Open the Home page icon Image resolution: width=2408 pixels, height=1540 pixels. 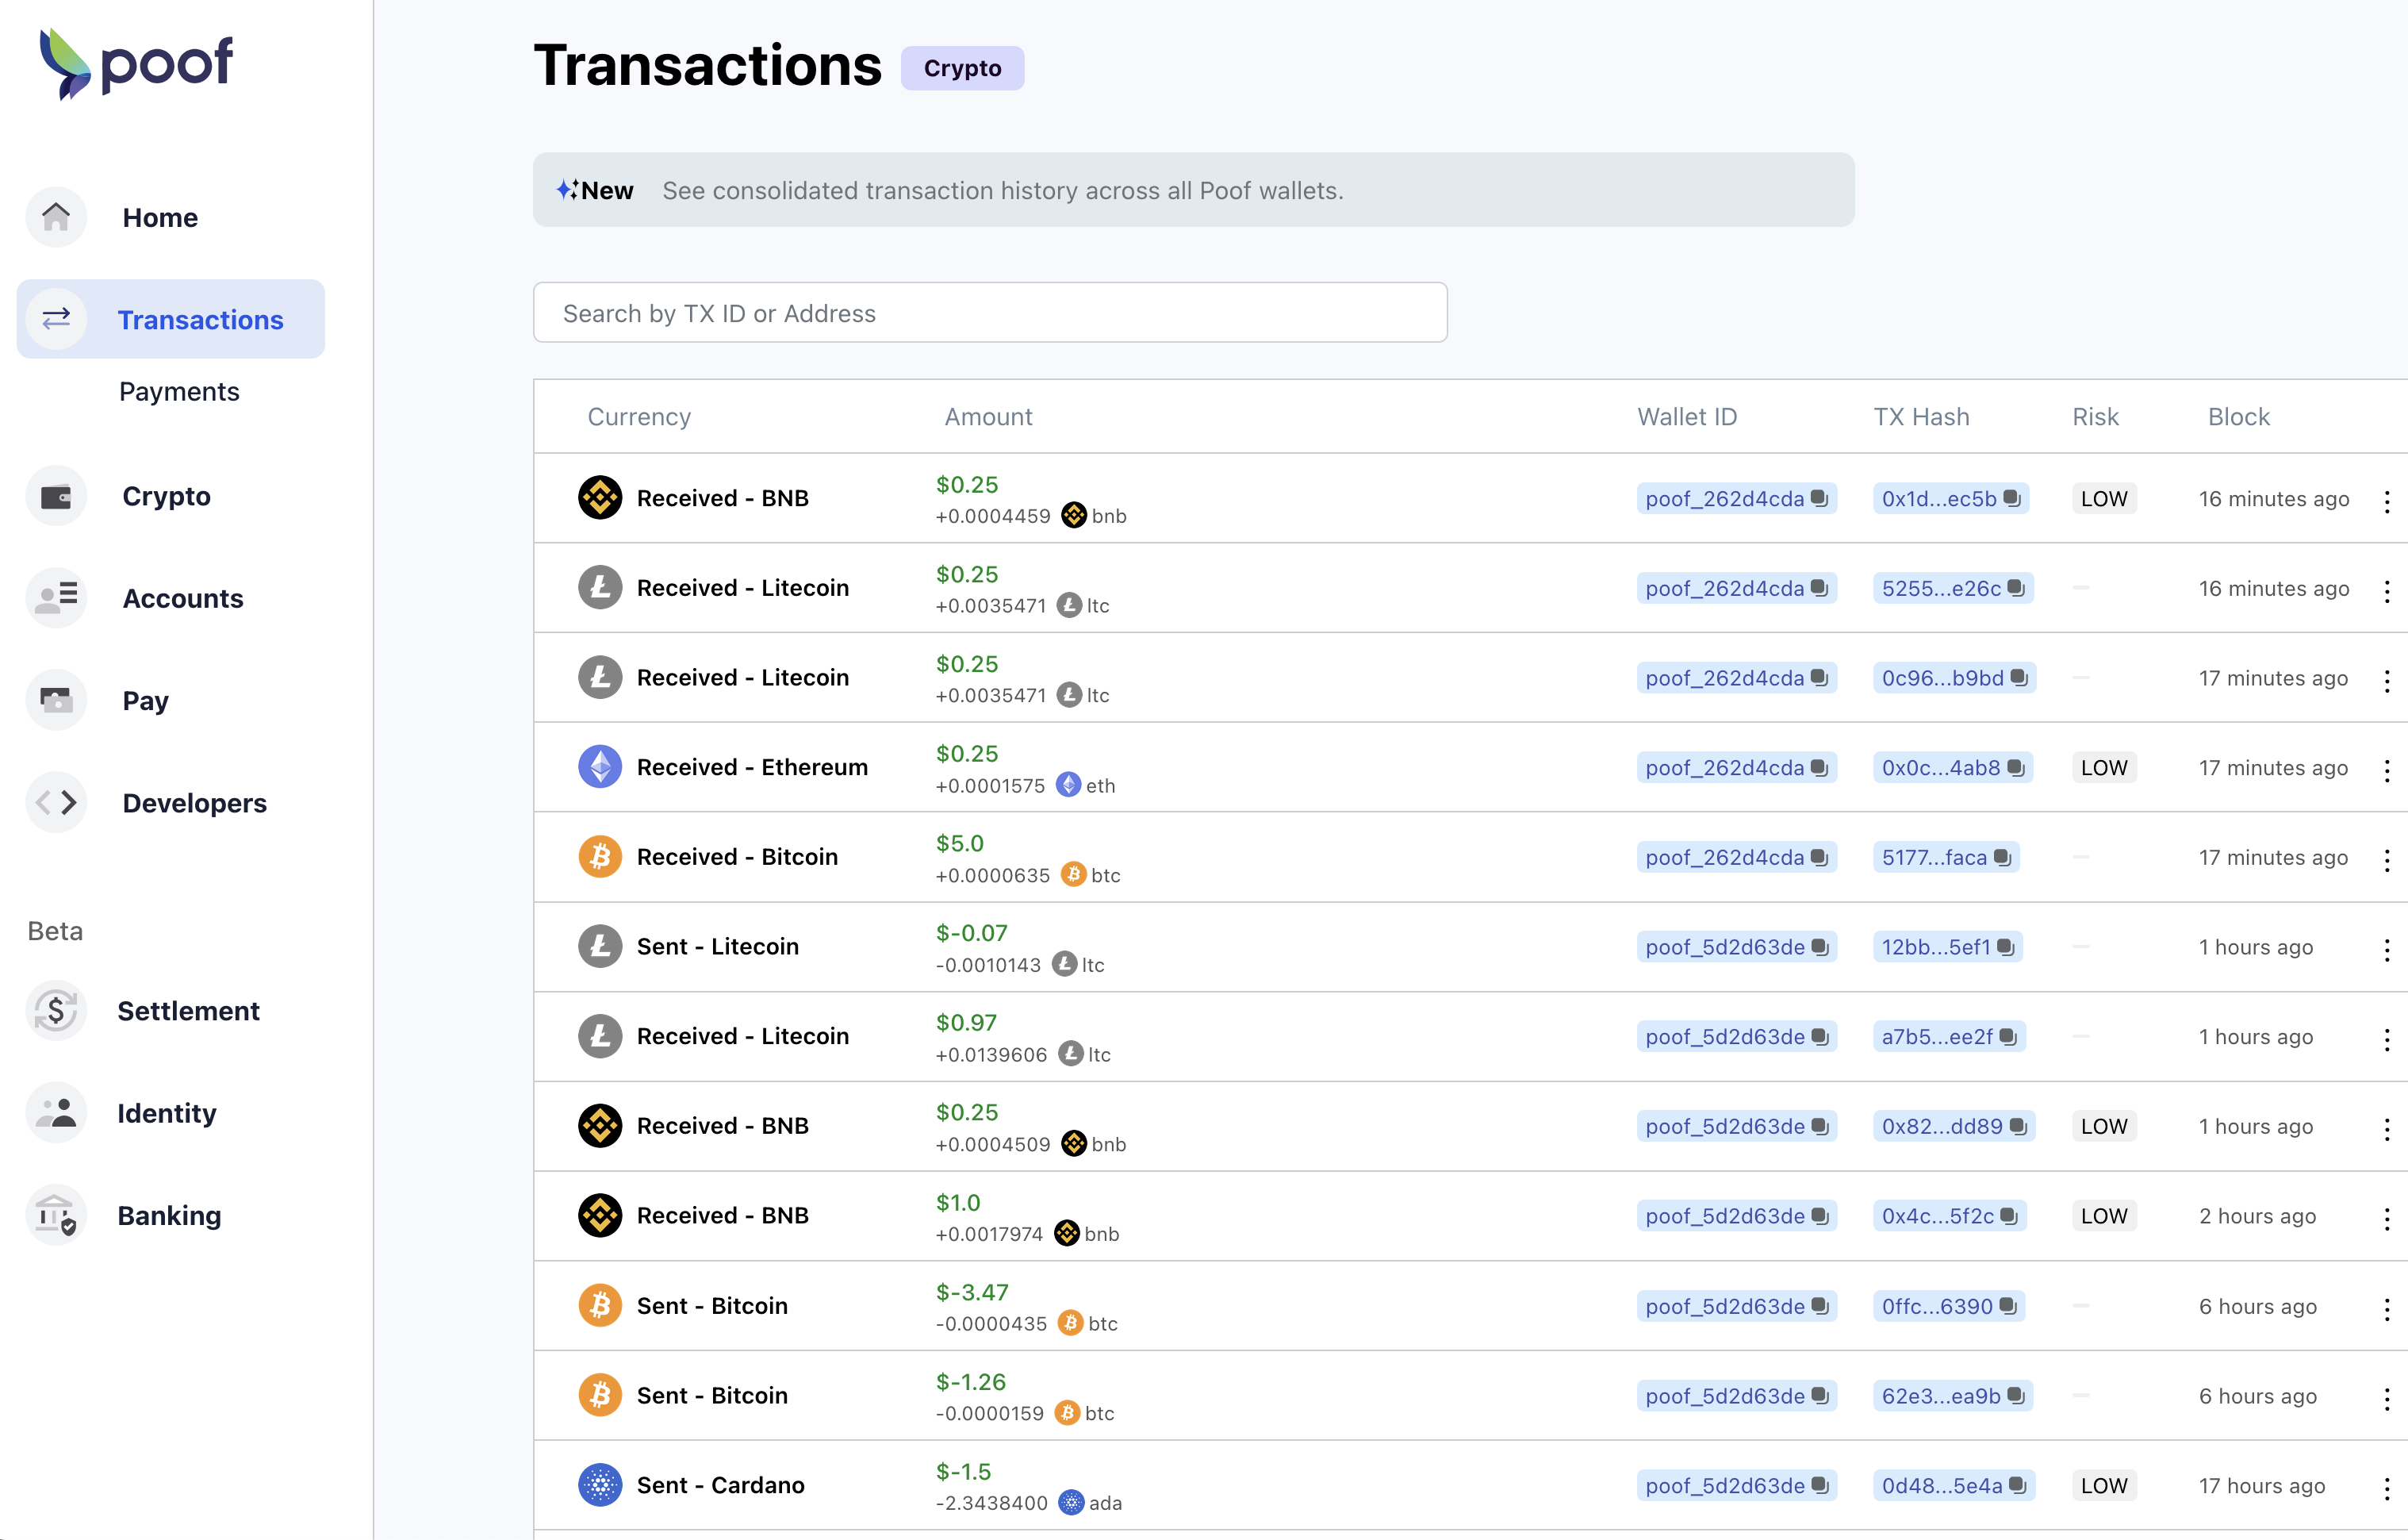[56, 217]
